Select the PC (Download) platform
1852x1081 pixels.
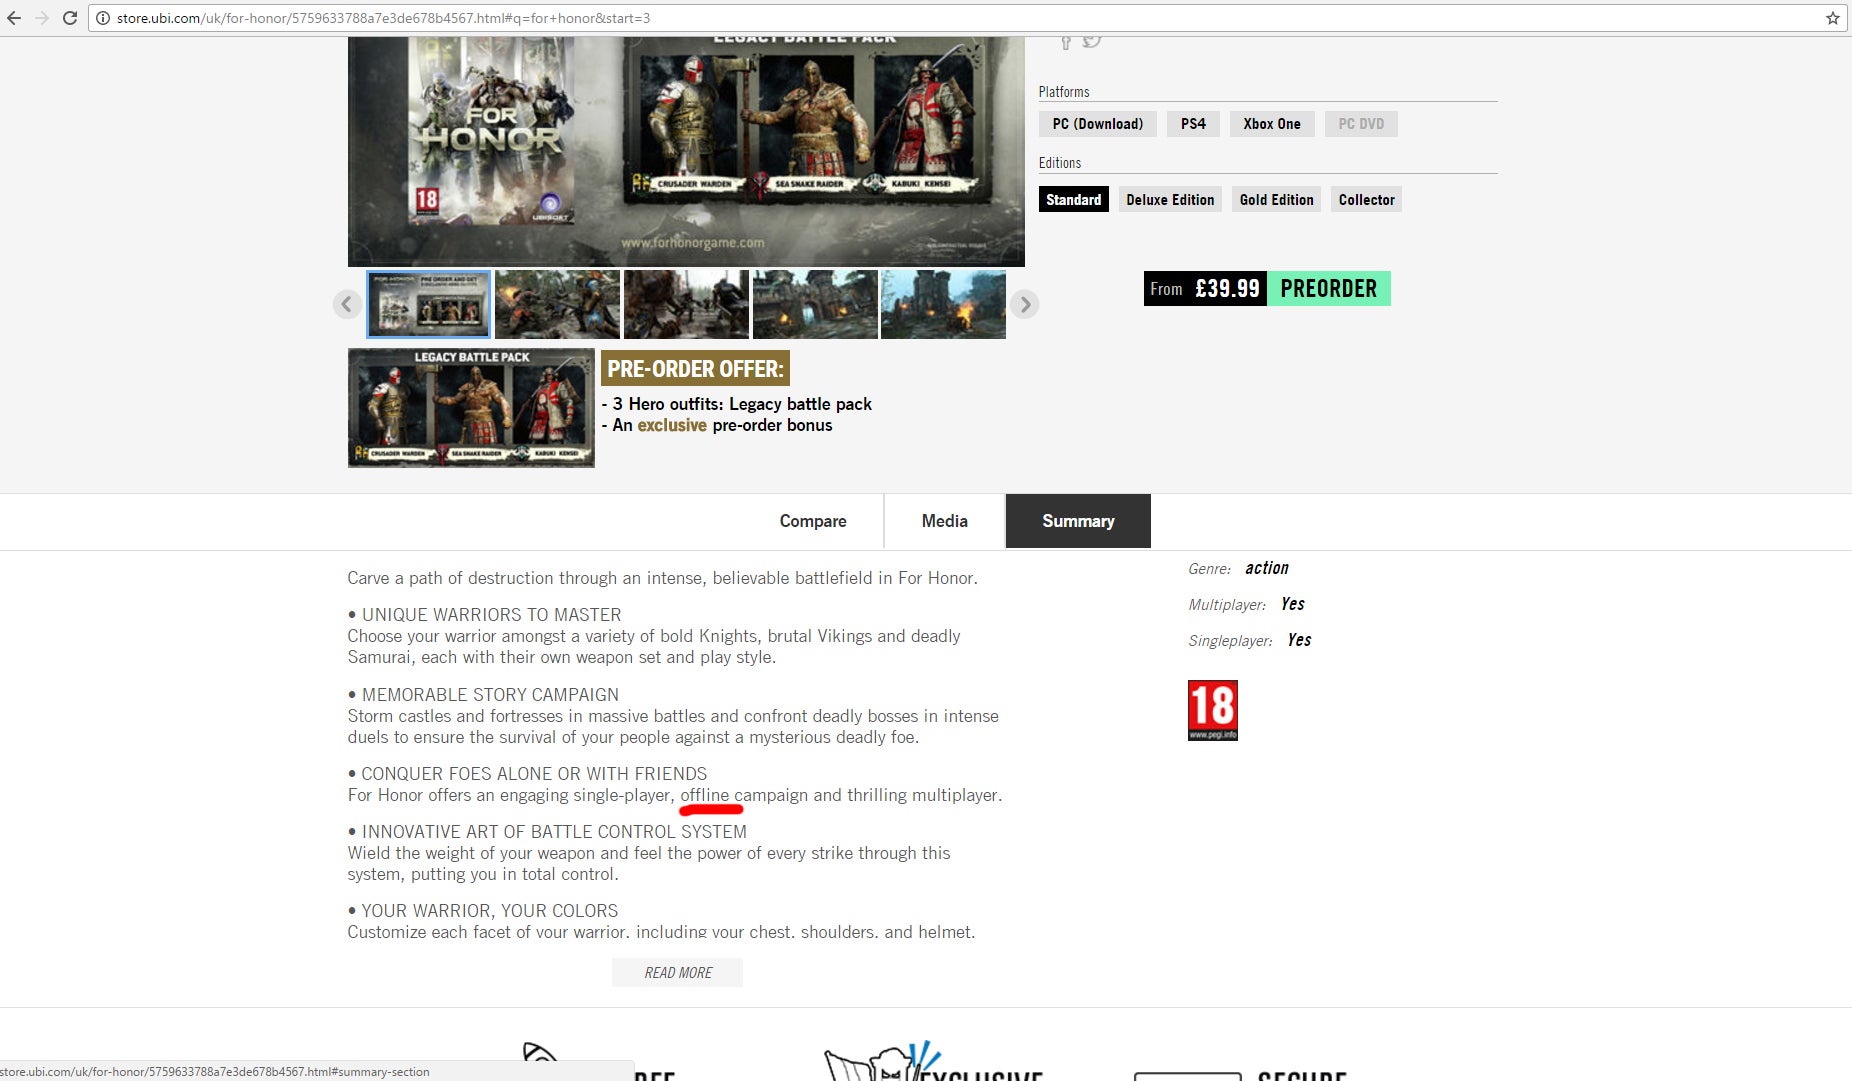click(1098, 124)
